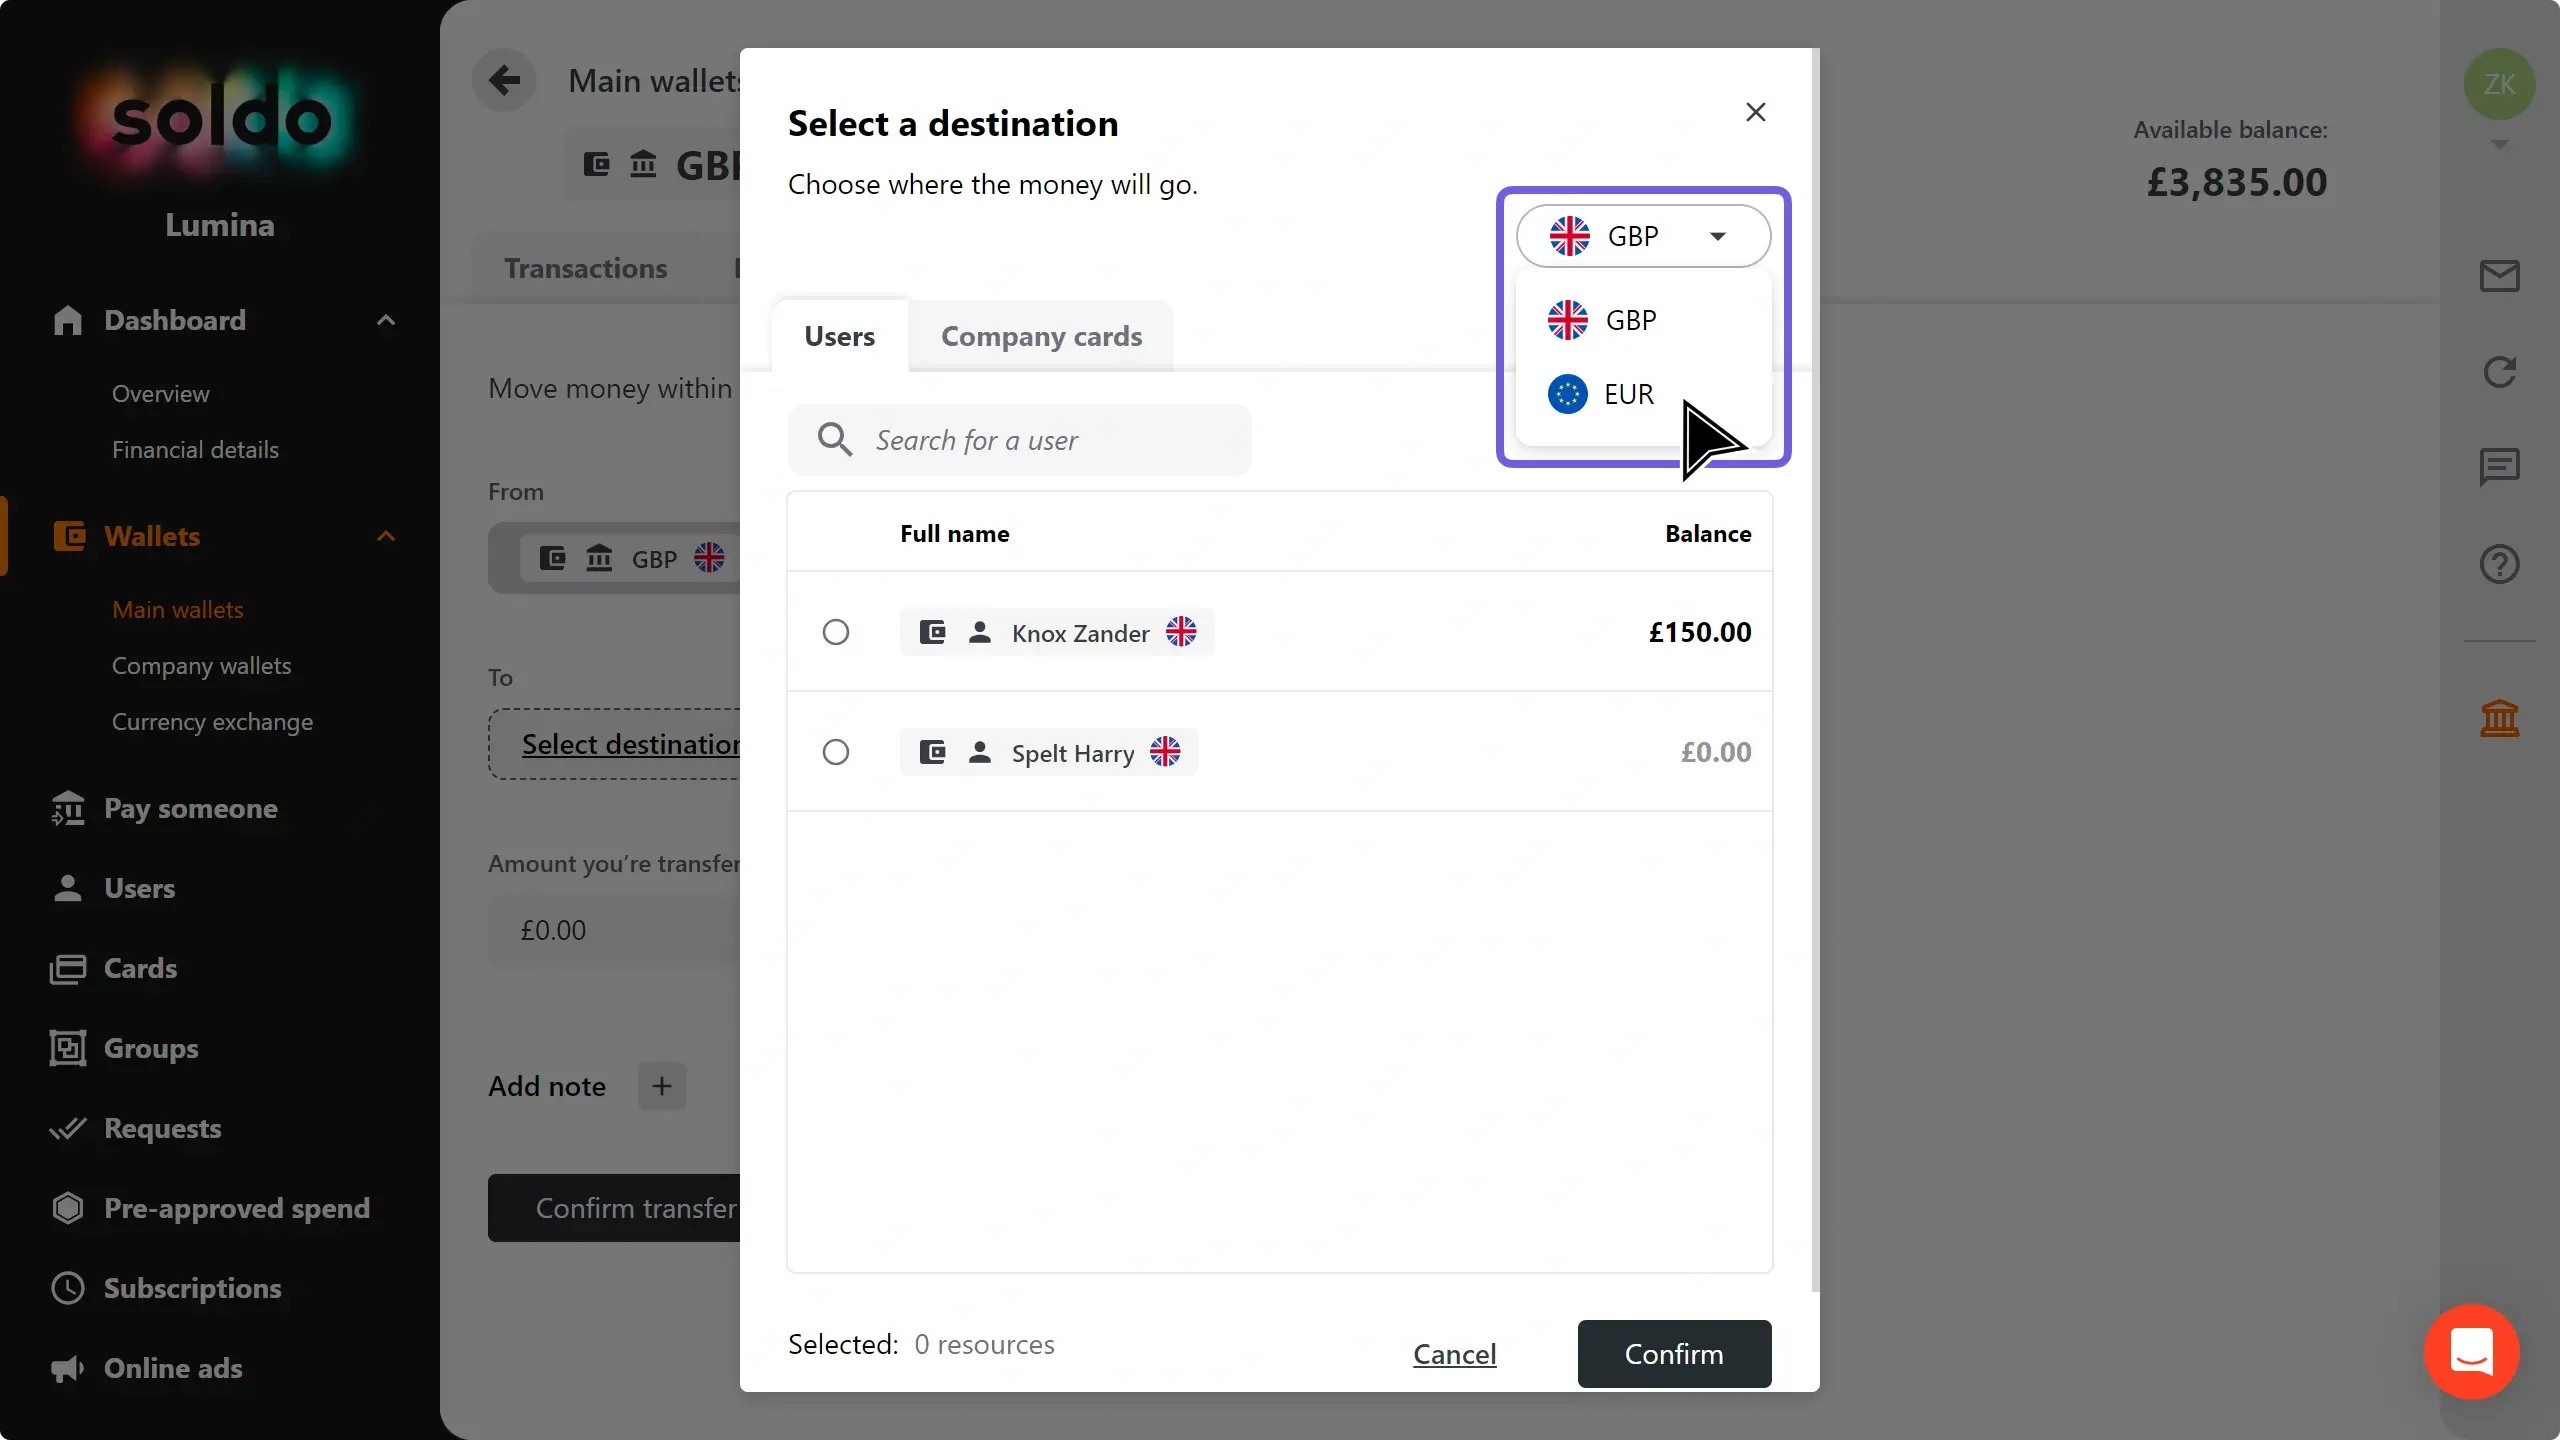This screenshot has width=2560, height=1440.
Task: Collapse the Dashboard section chevron
Action: click(x=386, y=320)
